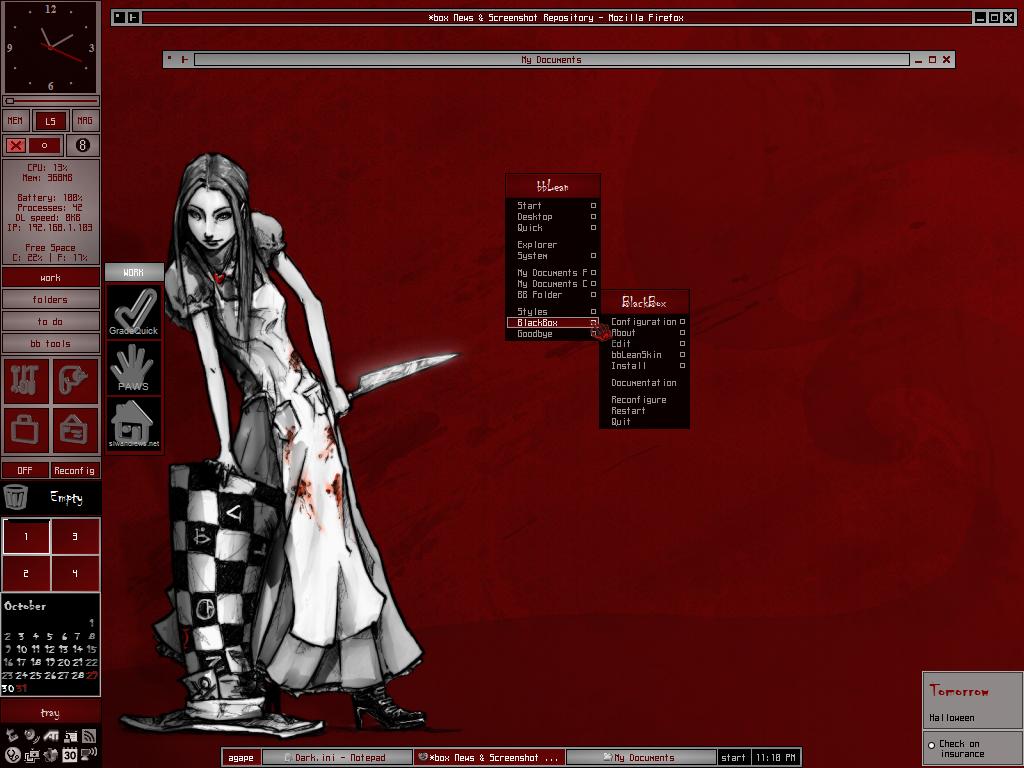Open the PAWS hand shortcut
Screen dimensions: 1024x768
pos(134,368)
